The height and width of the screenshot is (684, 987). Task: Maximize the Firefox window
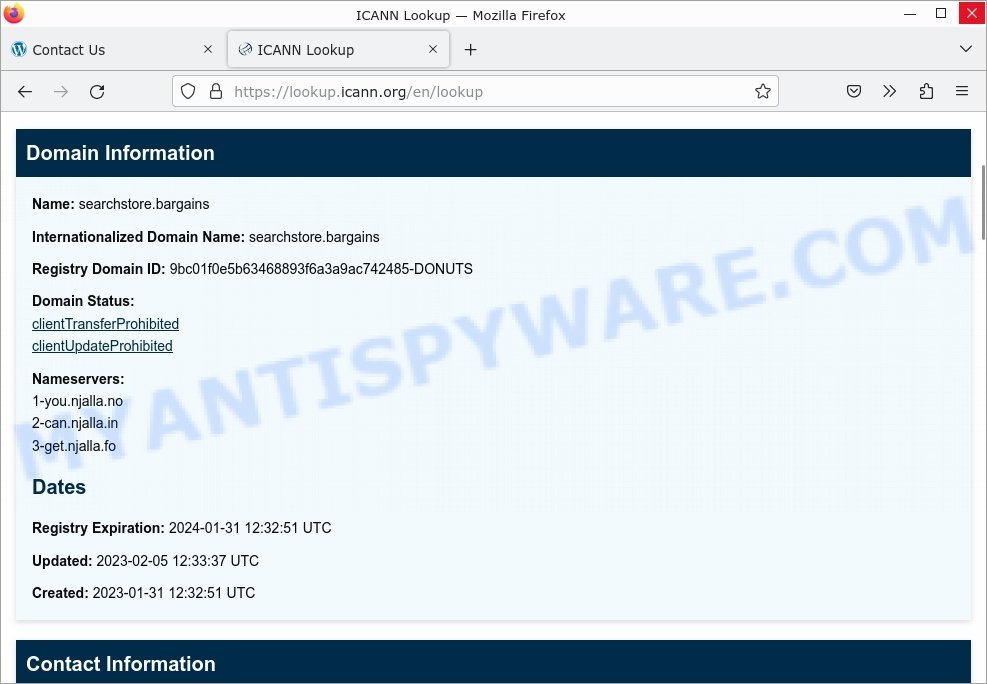coord(940,13)
